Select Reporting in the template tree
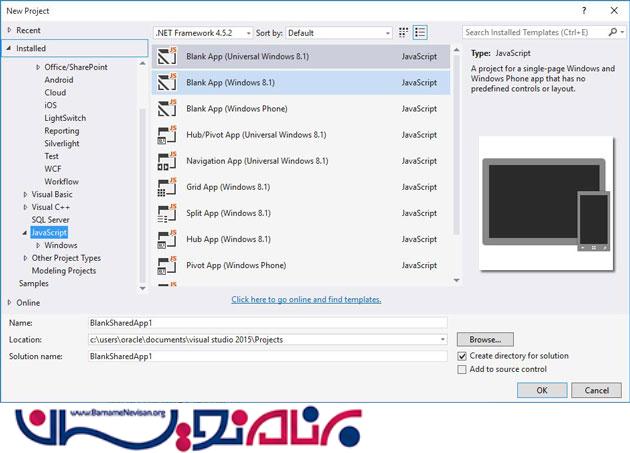Screen dimensions: 630x453 pos(62,131)
